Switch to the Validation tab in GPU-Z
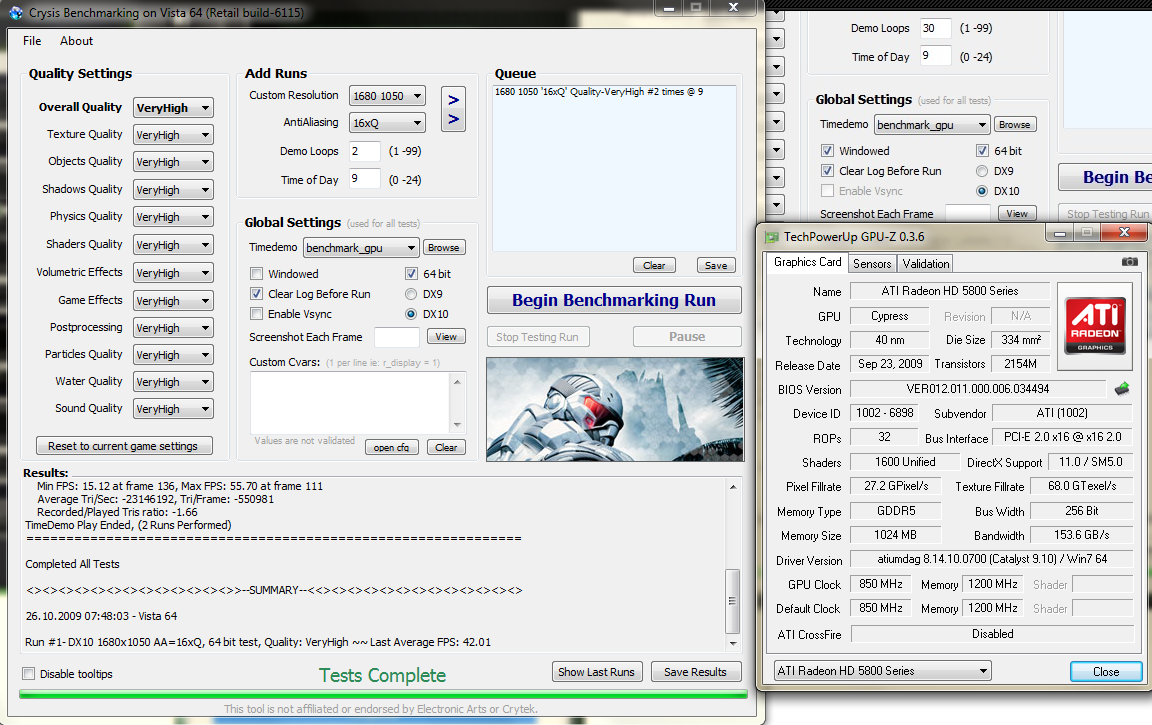Viewport: 1152px width, 725px height. [926, 264]
